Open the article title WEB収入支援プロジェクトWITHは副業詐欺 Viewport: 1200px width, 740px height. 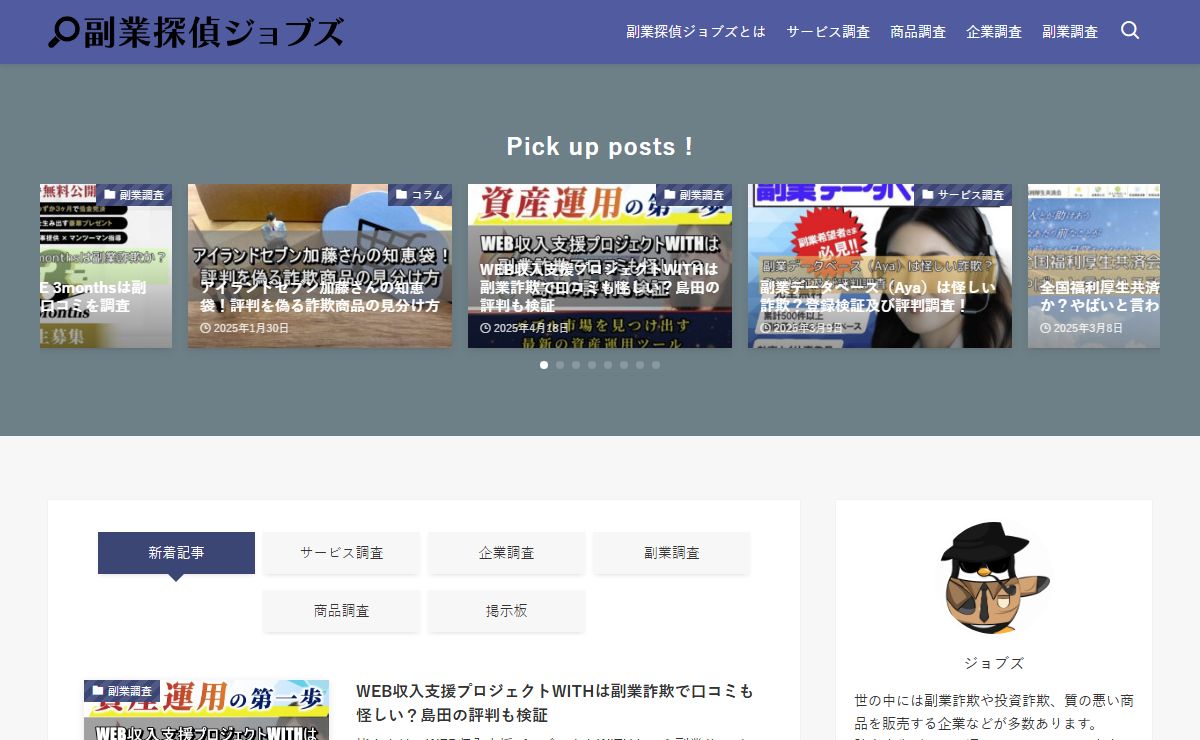555,703
